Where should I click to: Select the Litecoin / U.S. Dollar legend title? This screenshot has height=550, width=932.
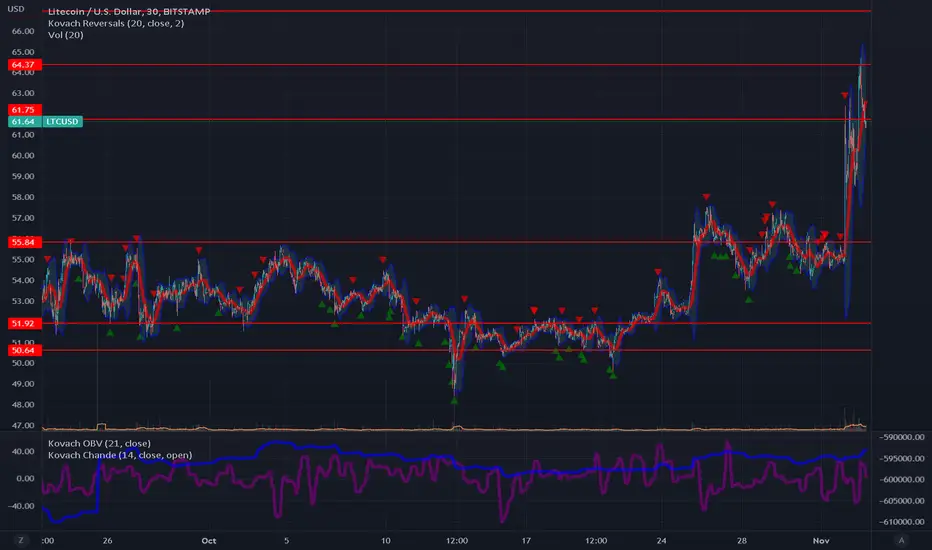pos(129,11)
